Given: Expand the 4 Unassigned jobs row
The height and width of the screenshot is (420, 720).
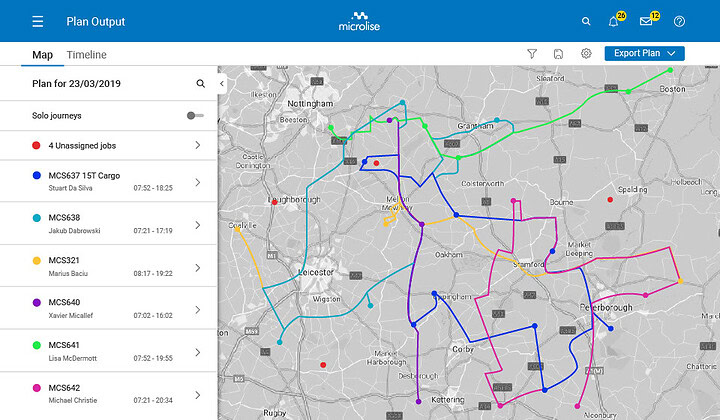Looking at the screenshot, I should pyautogui.click(x=197, y=145).
